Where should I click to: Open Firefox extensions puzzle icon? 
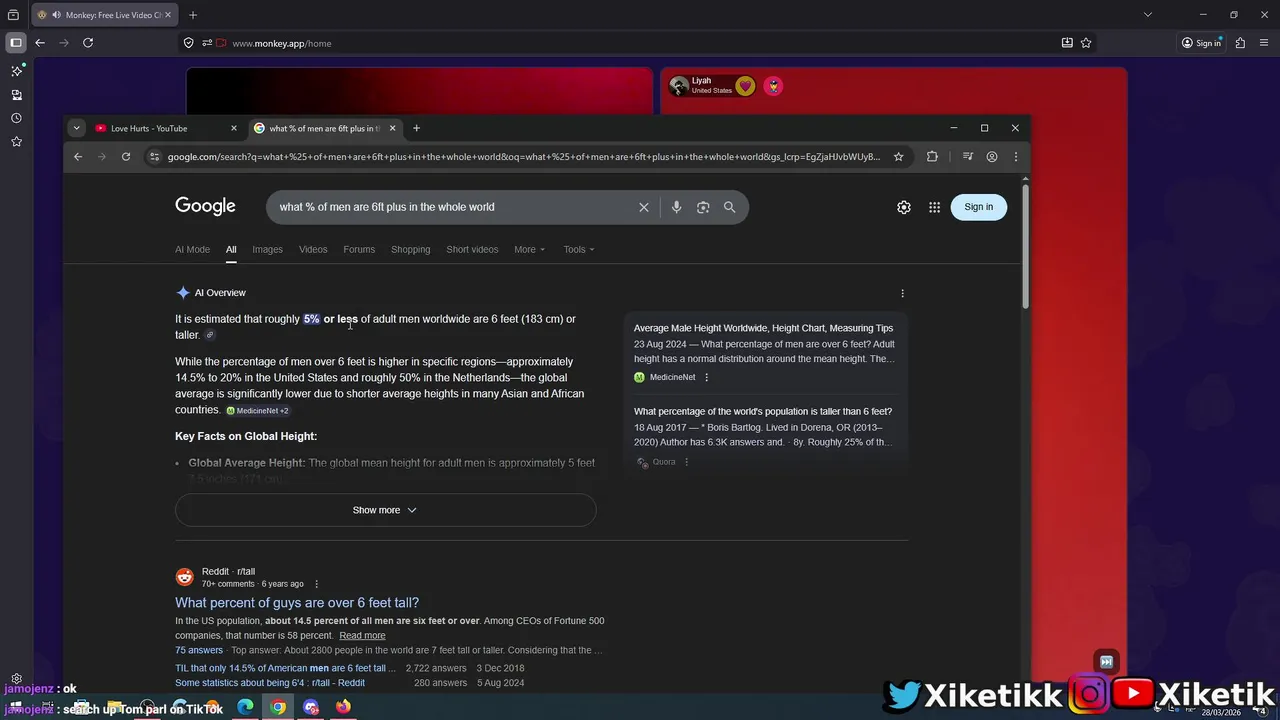click(x=1240, y=43)
